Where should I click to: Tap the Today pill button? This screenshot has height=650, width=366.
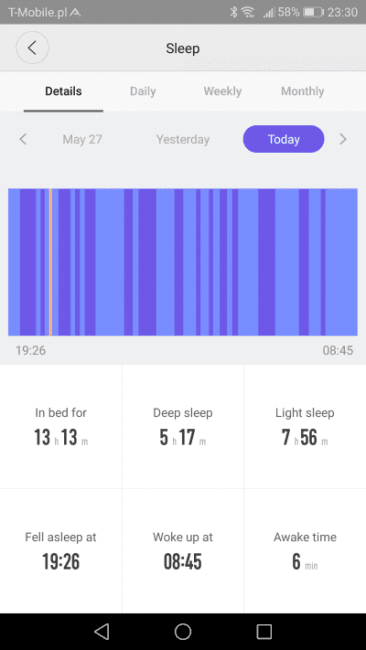coord(284,139)
